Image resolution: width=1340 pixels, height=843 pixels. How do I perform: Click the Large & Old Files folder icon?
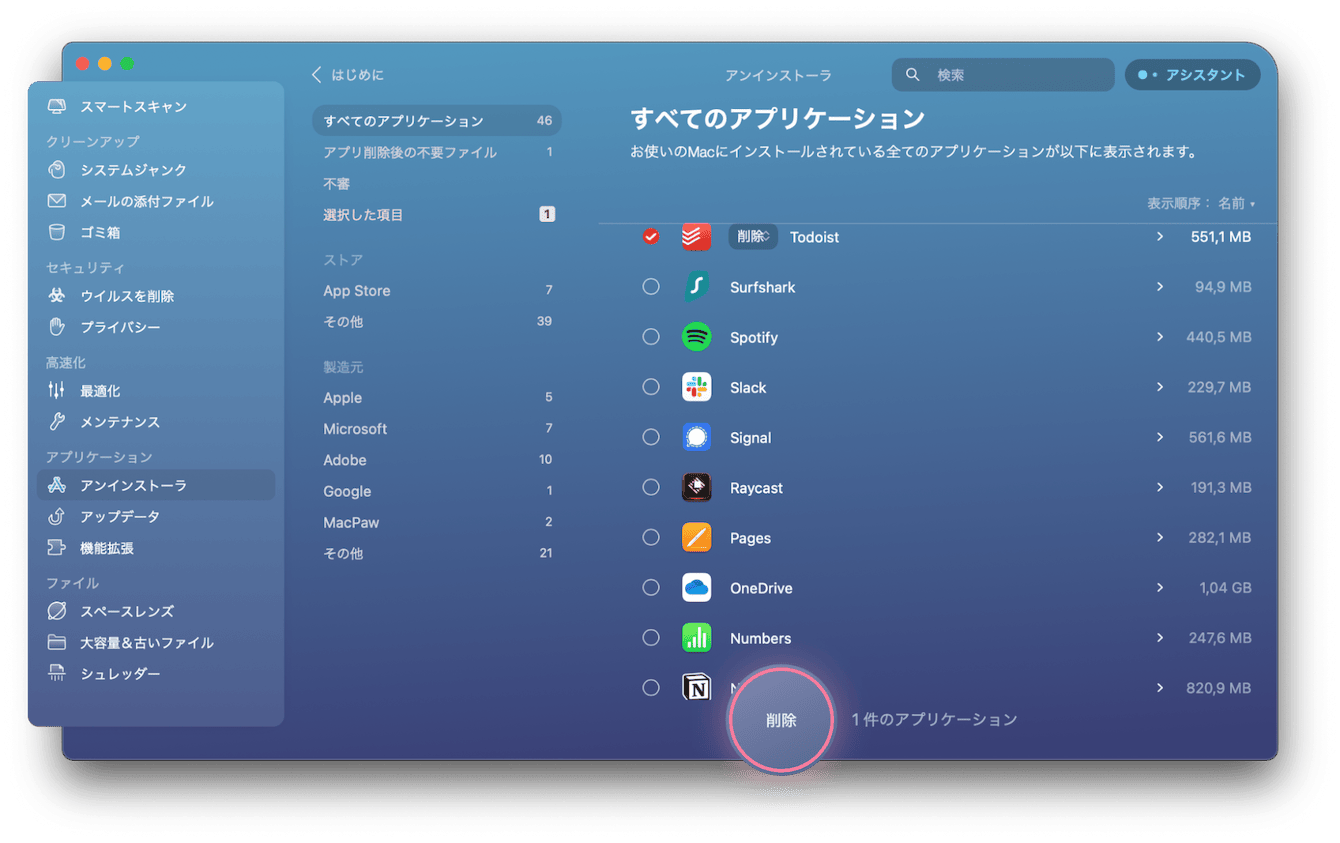[x=57, y=642]
